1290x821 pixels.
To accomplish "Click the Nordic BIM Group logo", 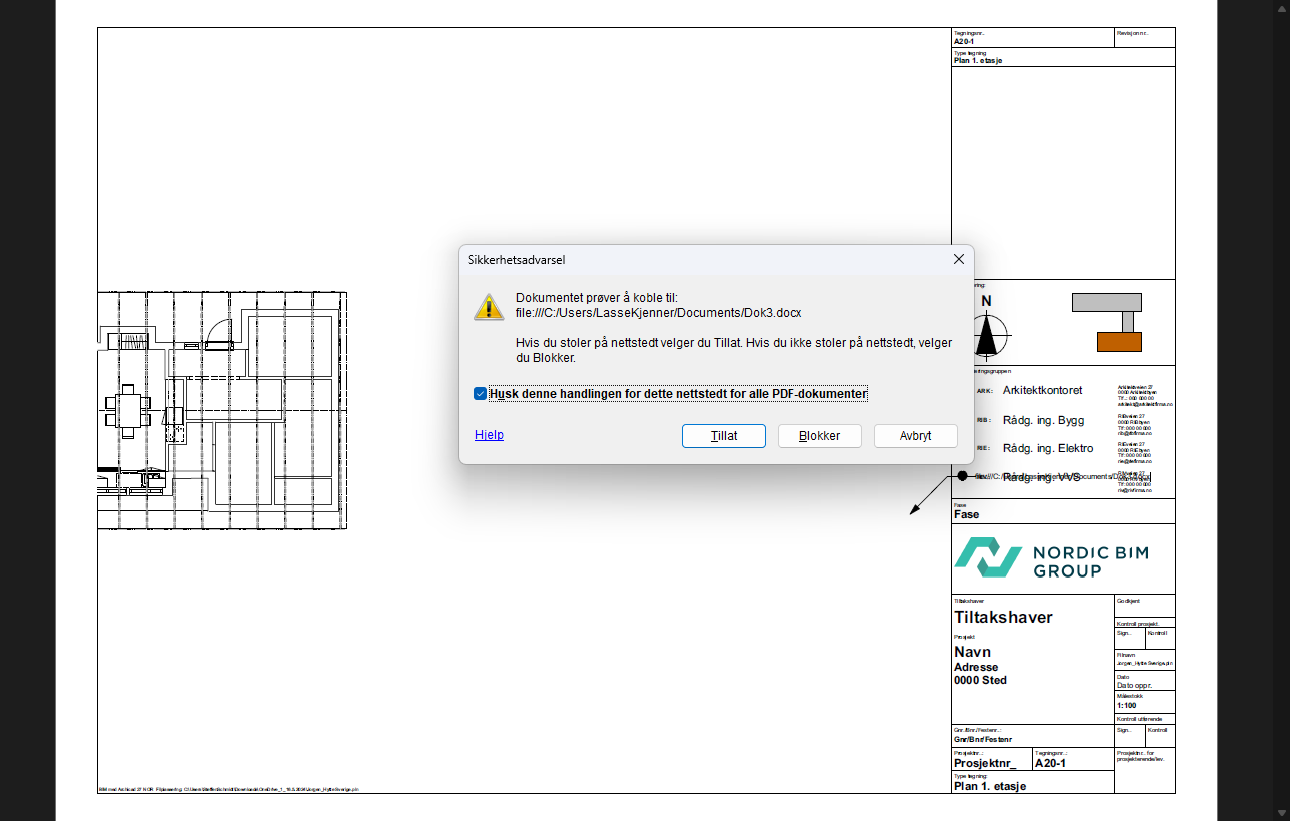I will coord(1050,558).
